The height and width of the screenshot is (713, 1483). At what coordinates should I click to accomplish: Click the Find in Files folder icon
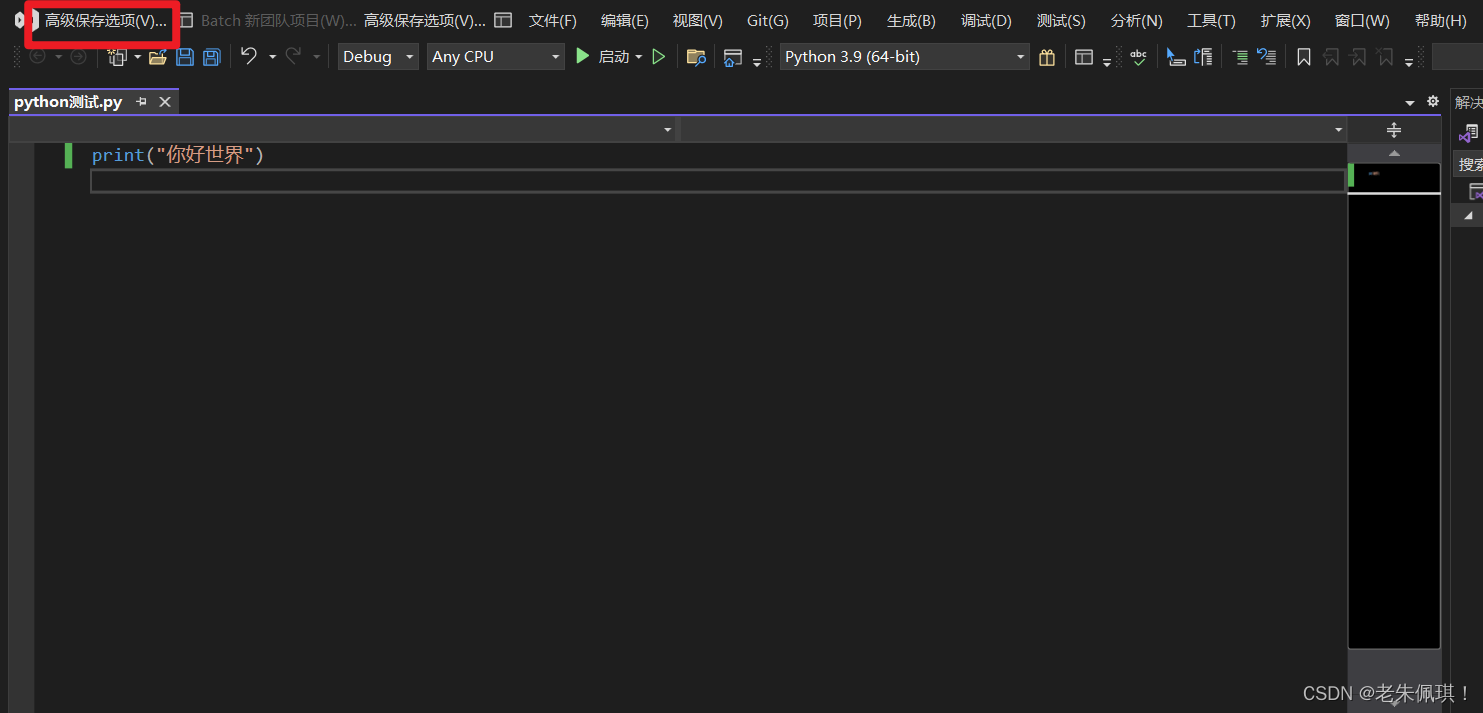(x=696, y=57)
